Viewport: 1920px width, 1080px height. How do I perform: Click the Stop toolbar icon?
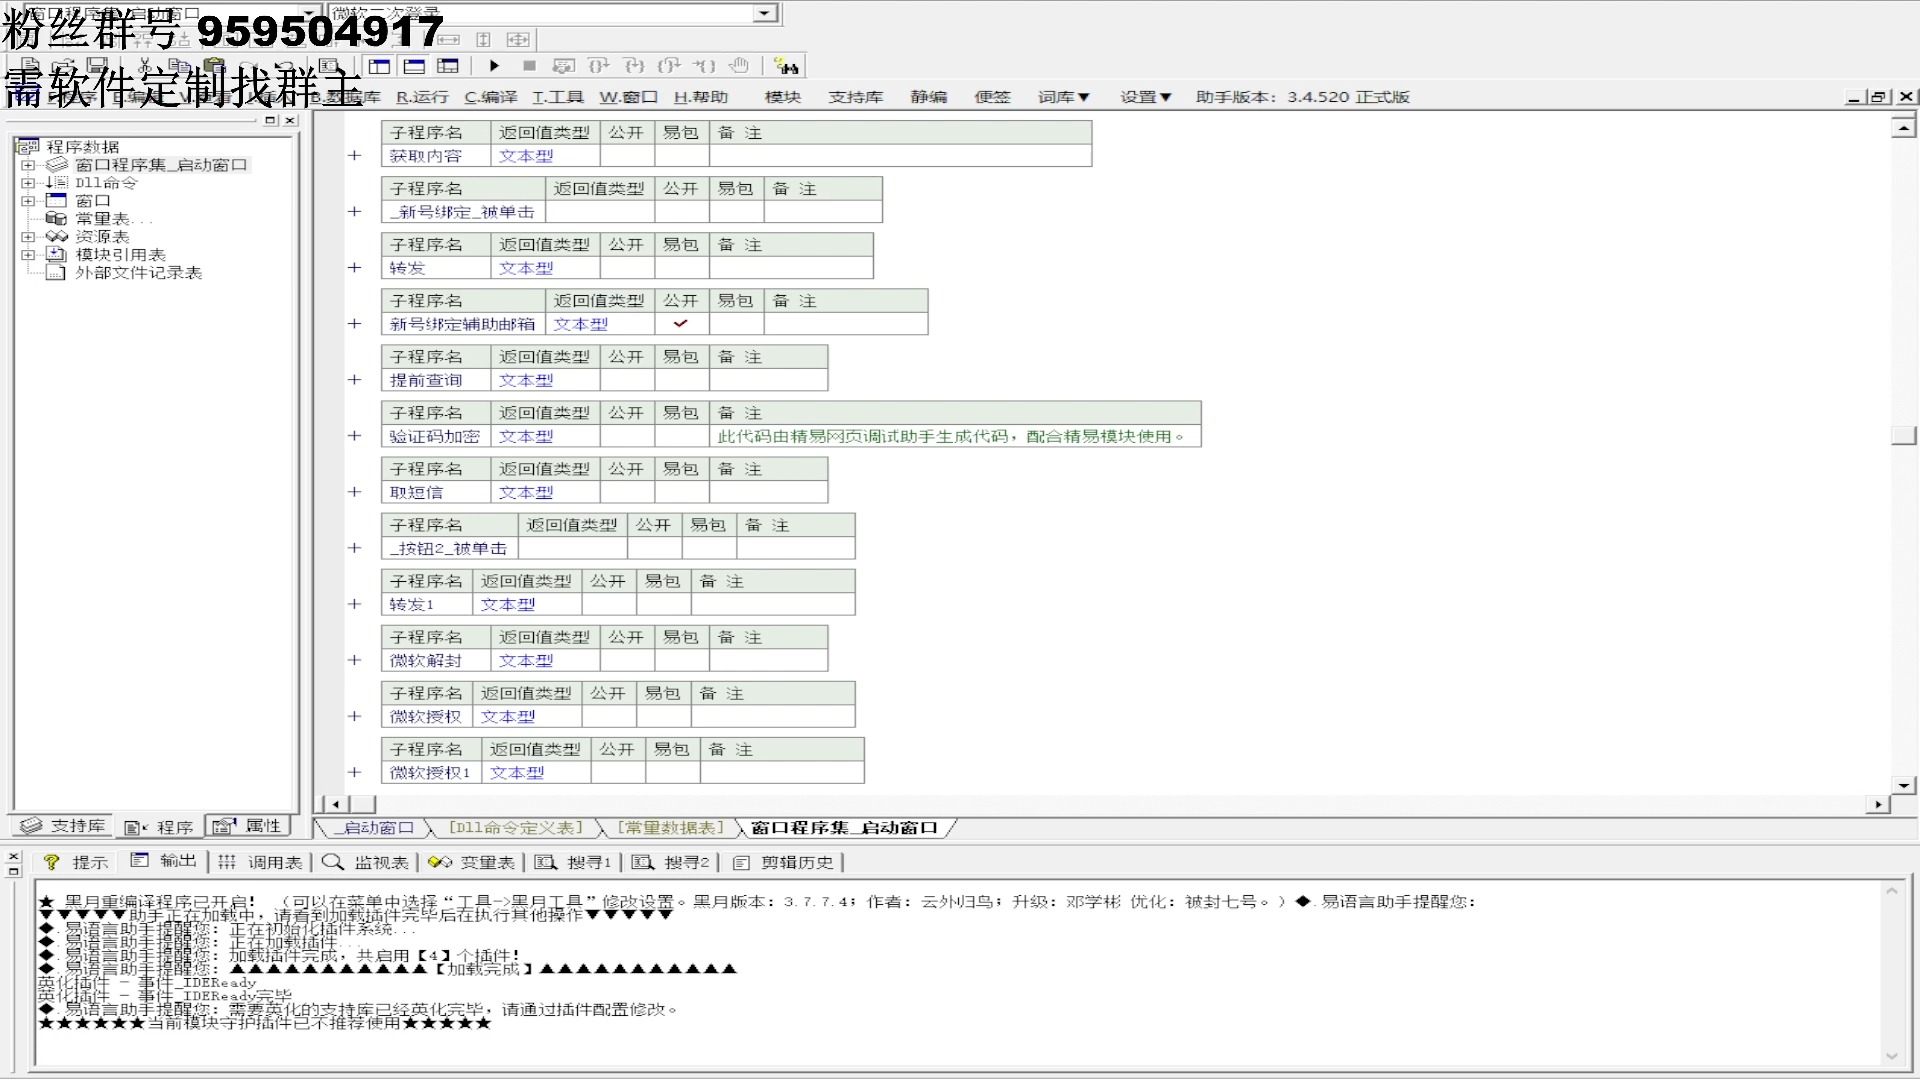tap(529, 66)
